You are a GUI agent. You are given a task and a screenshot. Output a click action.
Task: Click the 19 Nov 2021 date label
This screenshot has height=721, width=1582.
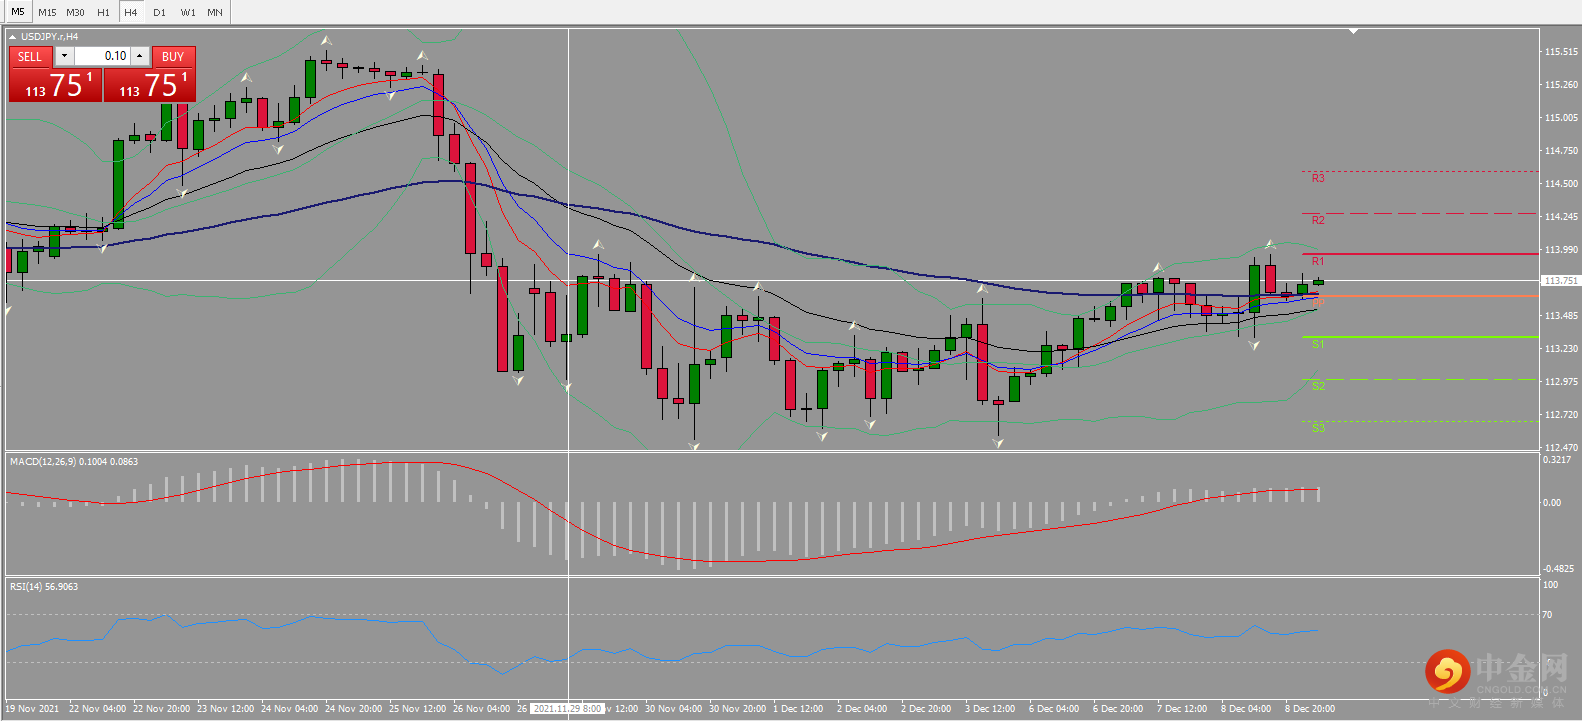(32, 709)
